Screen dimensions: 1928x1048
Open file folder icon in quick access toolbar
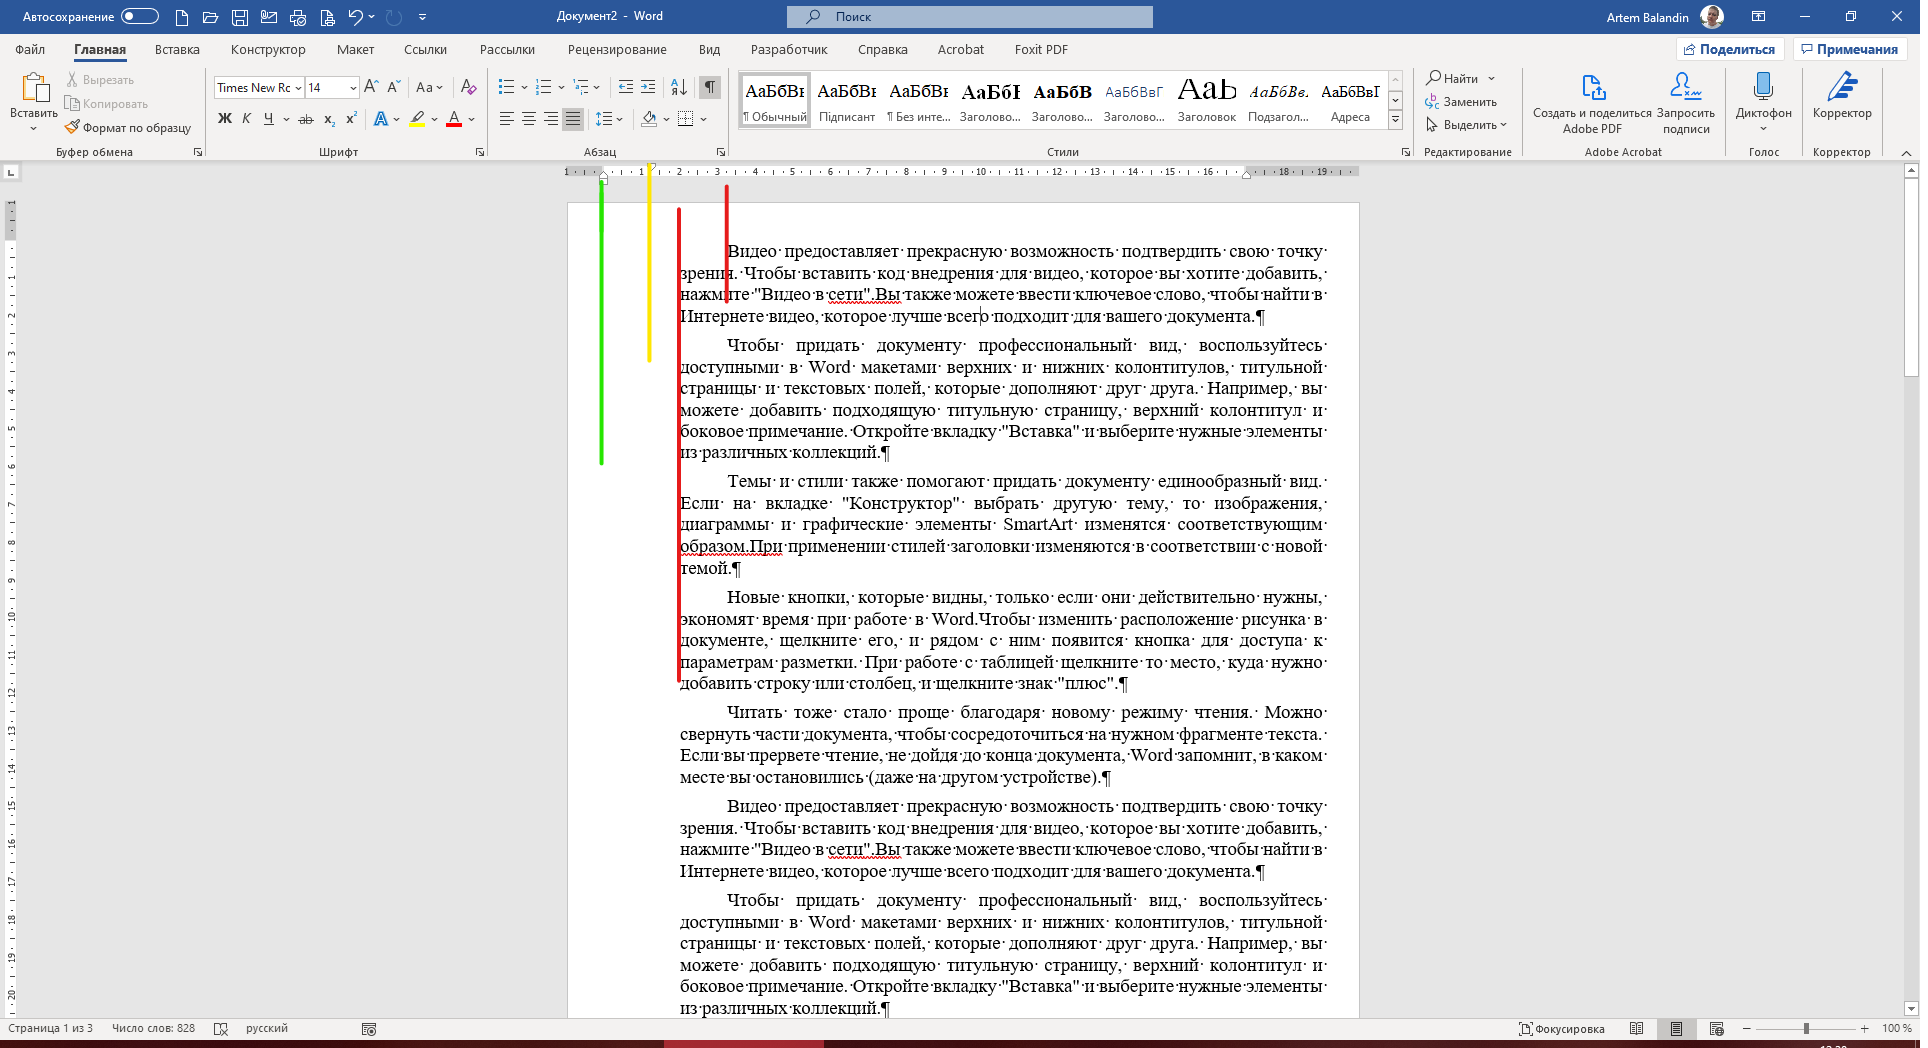210,17
